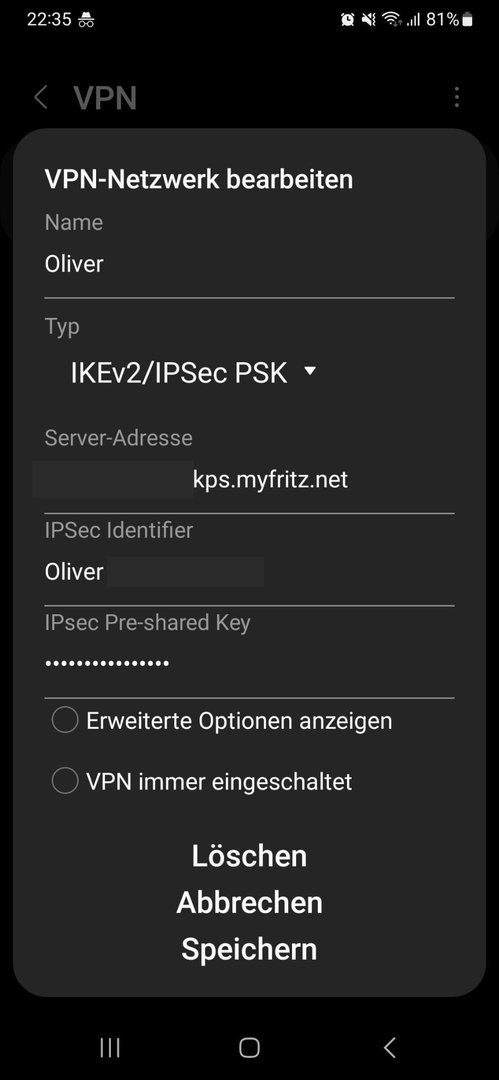Tap the dropdown arrow beside the VPN type
499x1080 pixels.
(309, 371)
